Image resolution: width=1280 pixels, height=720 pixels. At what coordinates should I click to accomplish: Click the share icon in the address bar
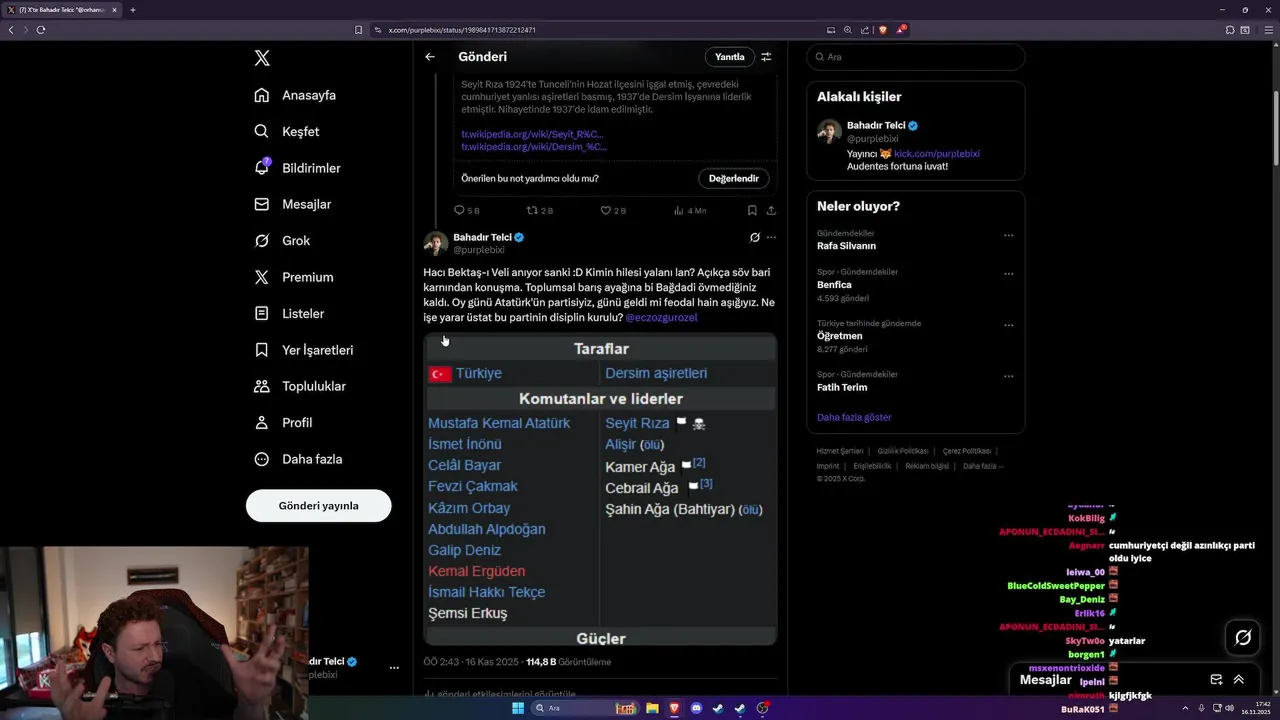point(865,30)
